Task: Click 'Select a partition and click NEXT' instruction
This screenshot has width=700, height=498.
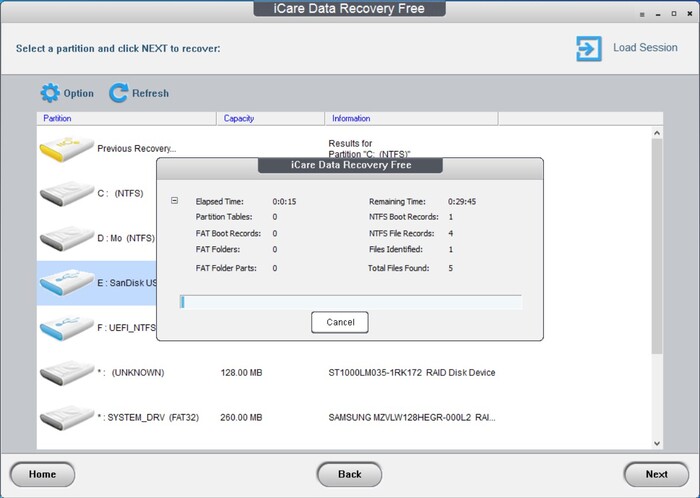Action: pyautogui.click(x=118, y=48)
